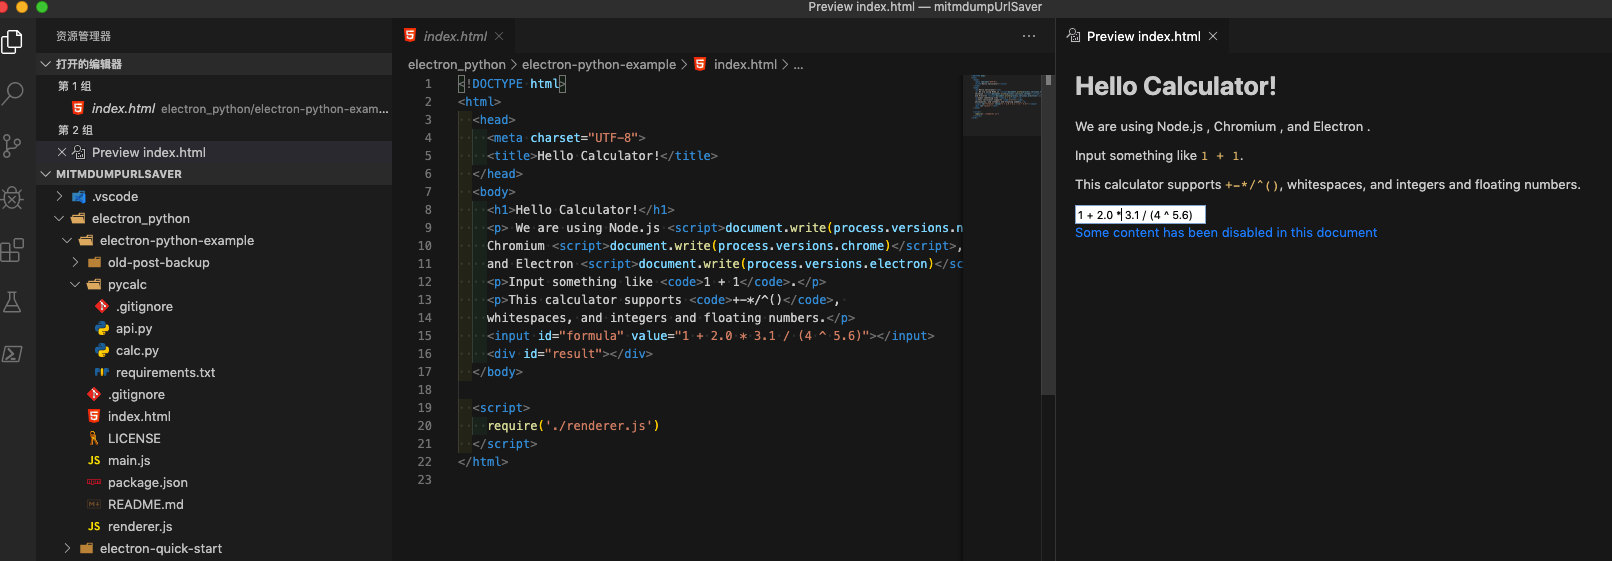Open README.md in the file tree
The width and height of the screenshot is (1612, 561).
click(145, 504)
